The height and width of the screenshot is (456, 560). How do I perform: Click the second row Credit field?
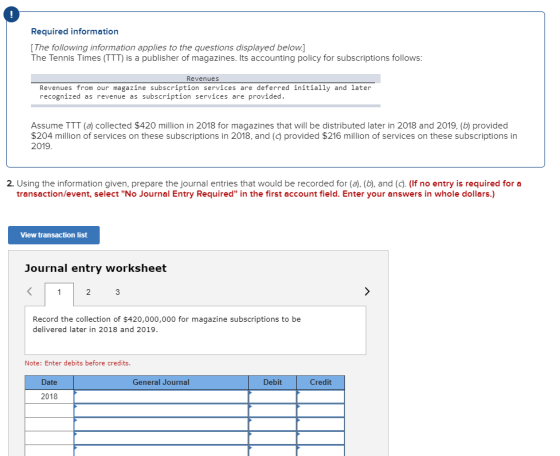pos(321,411)
